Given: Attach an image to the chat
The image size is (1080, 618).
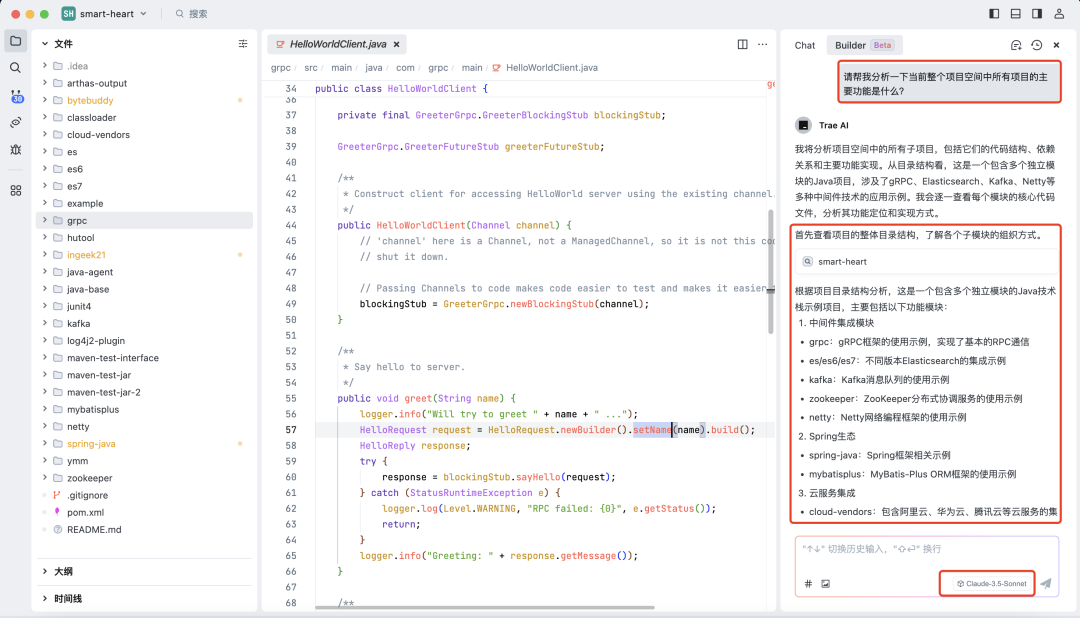Looking at the screenshot, I should tap(826, 584).
